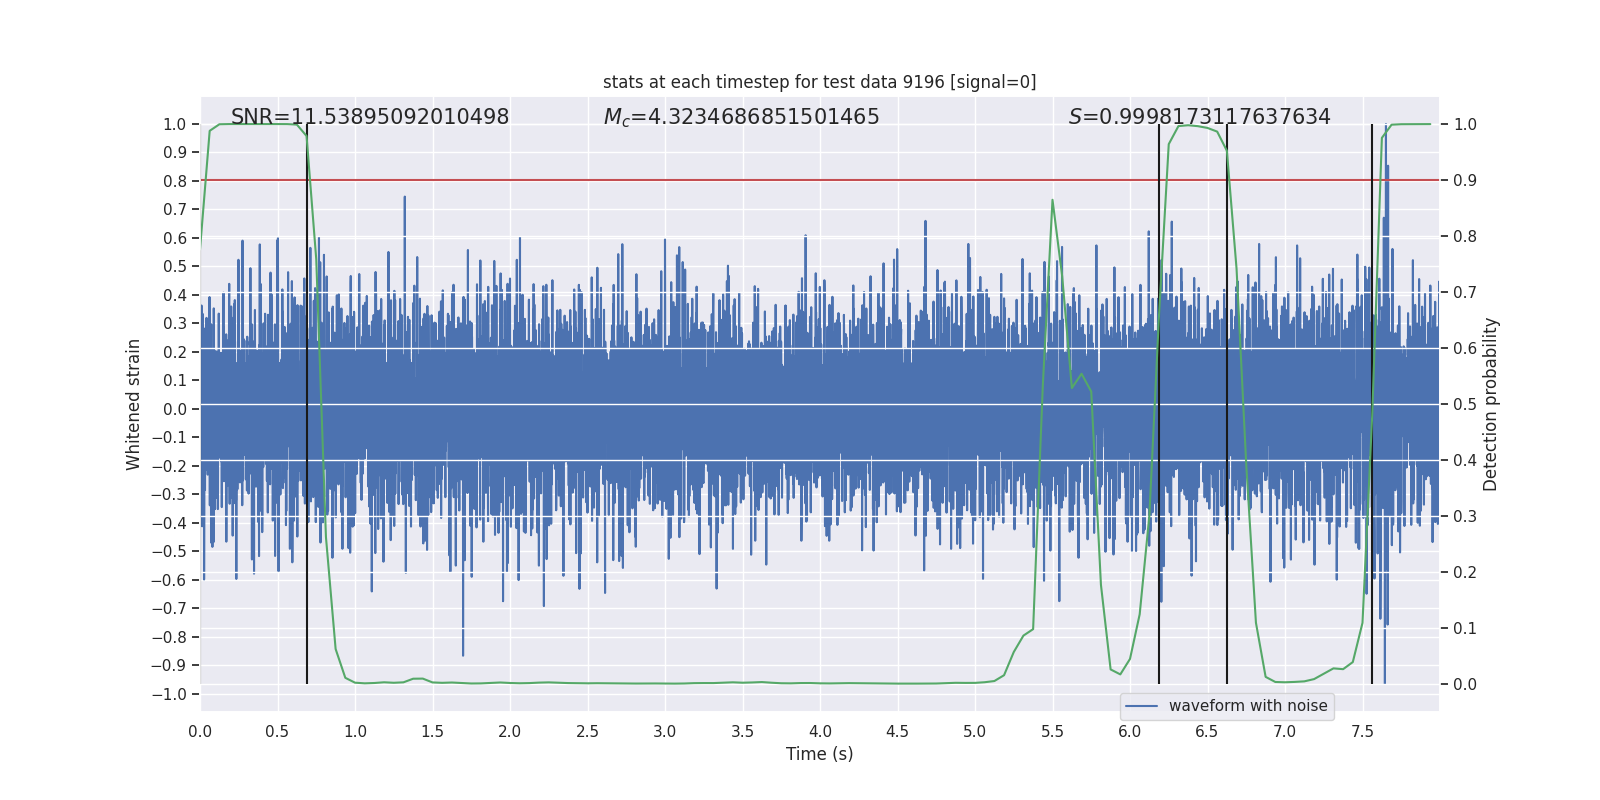This screenshot has width=1600, height=800.
Task: Click the black vertical marker near 7.55 s
Action: tap(1372, 404)
